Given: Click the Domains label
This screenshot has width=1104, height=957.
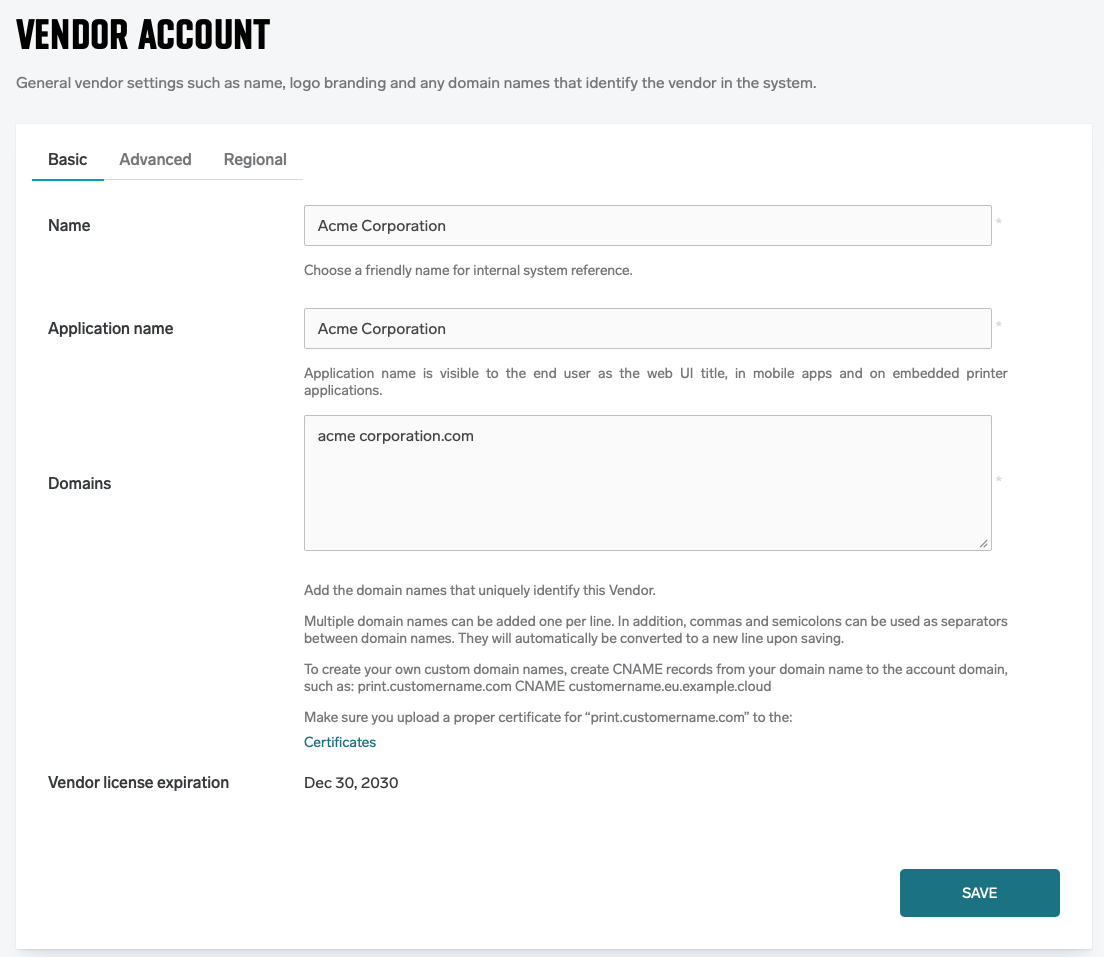Looking at the screenshot, I should [79, 483].
